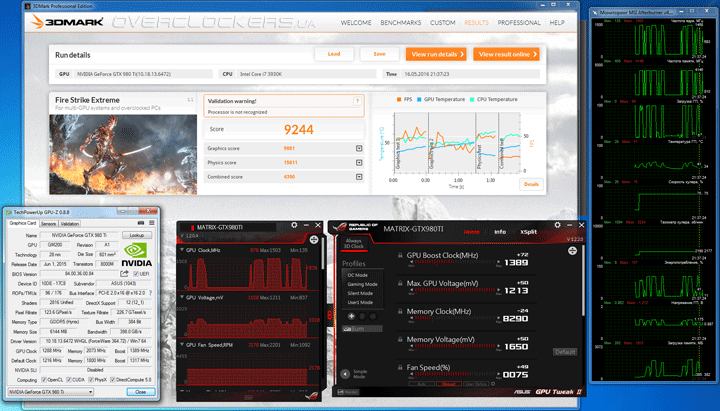Open the Info tab in GPU Tweak II
720x411 pixels.
coord(500,232)
